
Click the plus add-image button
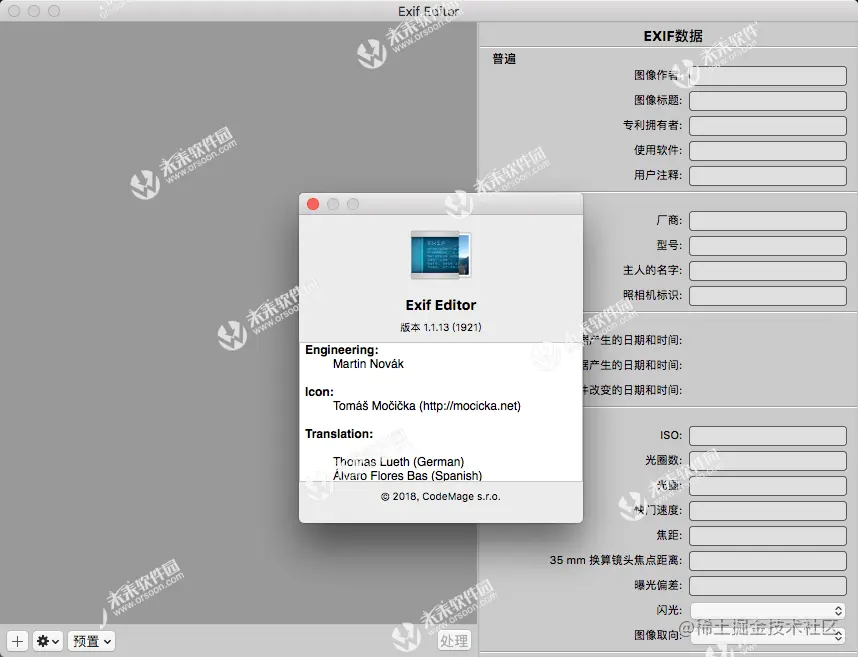click(x=17, y=641)
